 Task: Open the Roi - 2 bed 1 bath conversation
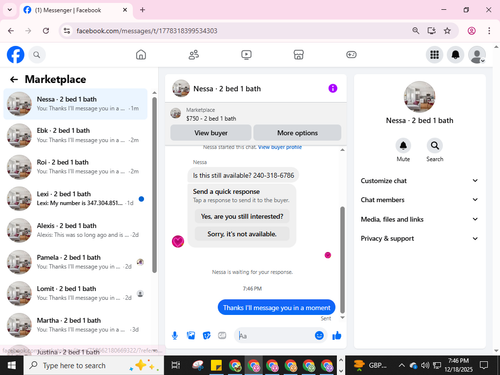(x=75, y=167)
